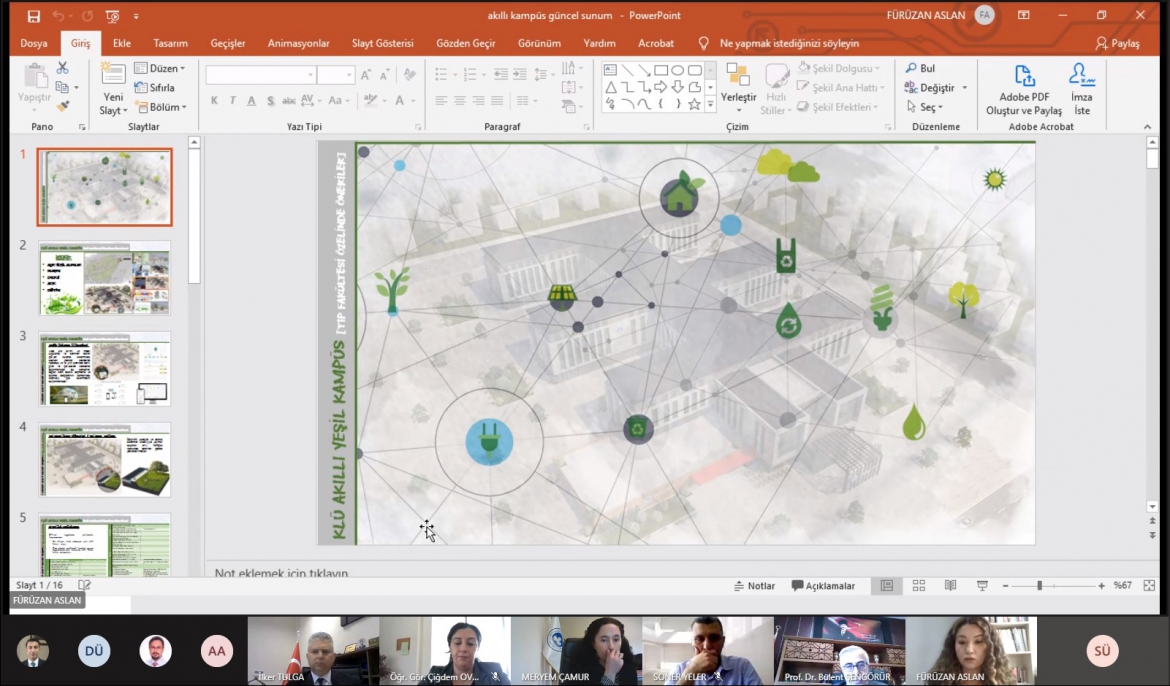
Task: Click Prof. Dr. Bülent Şengörür's video tile
Action: click(x=839, y=650)
